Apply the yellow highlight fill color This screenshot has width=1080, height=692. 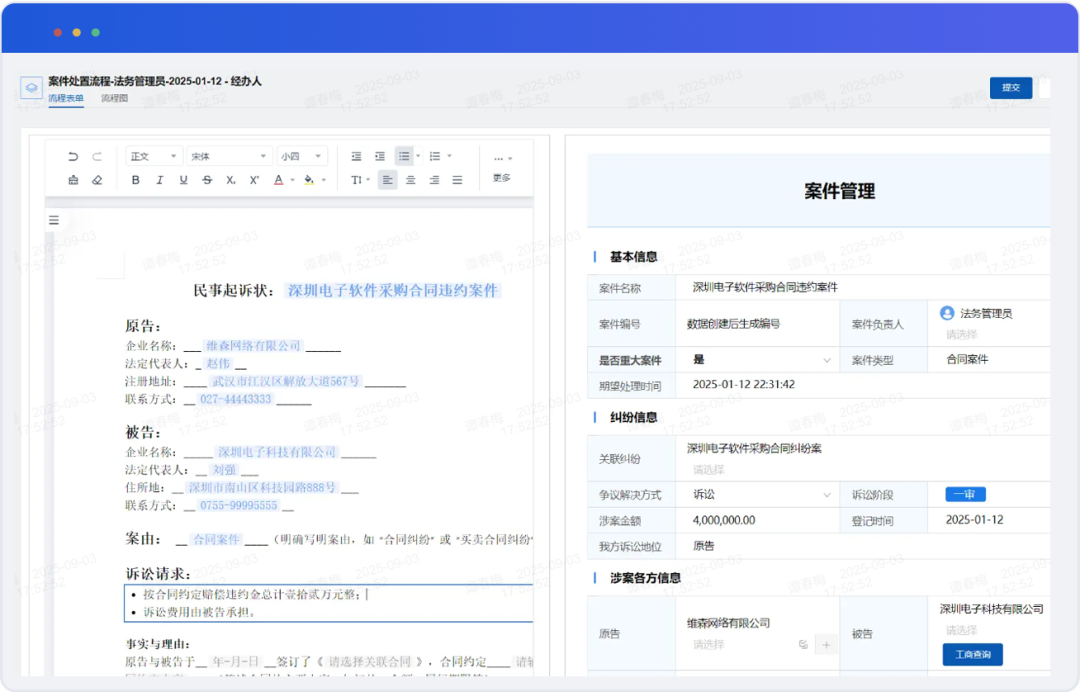(x=309, y=180)
